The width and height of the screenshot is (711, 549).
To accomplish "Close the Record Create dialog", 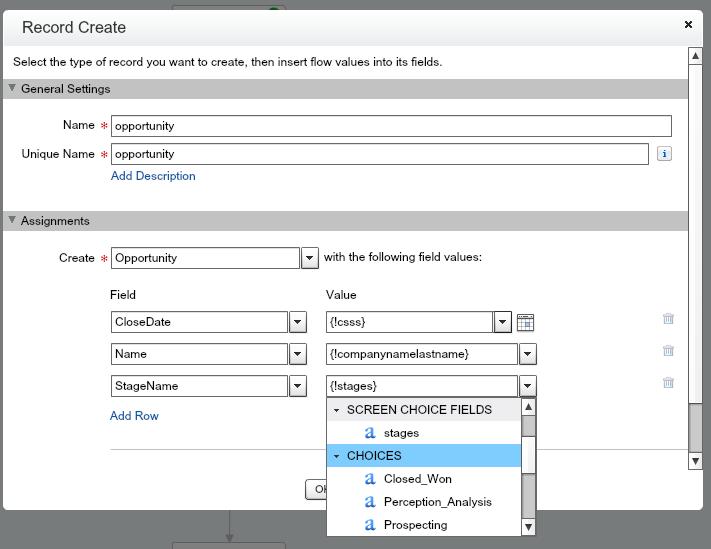I will click(x=688, y=25).
